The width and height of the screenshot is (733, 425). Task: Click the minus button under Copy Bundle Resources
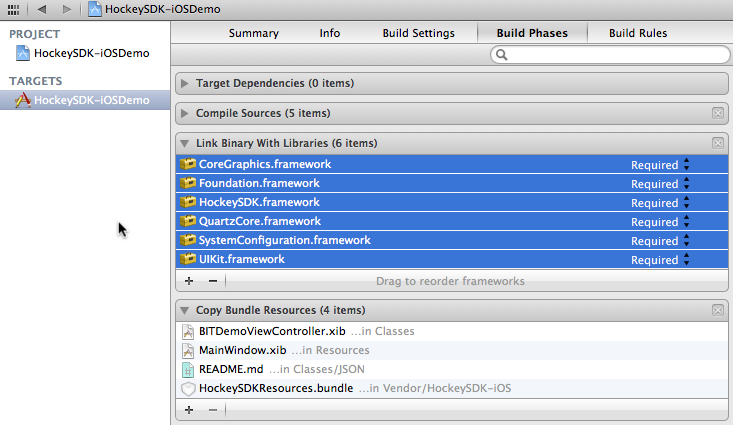pyautogui.click(x=212, y=410)
